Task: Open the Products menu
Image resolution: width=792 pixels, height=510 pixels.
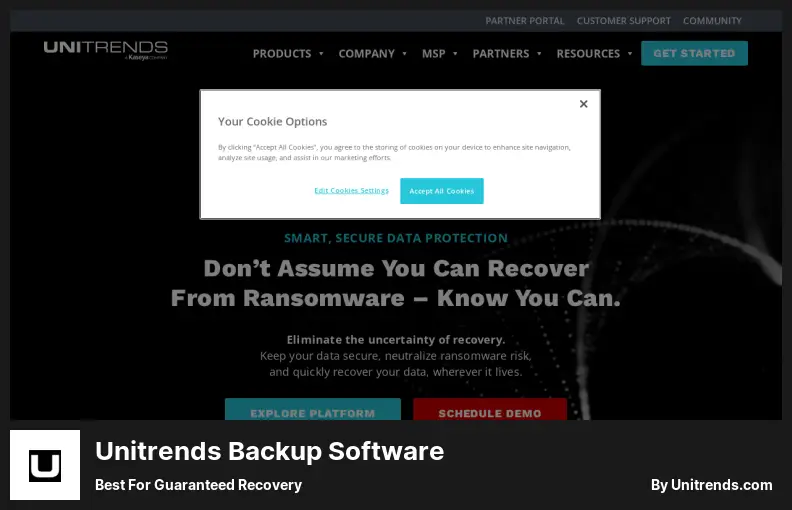Action: click(282, 54)
